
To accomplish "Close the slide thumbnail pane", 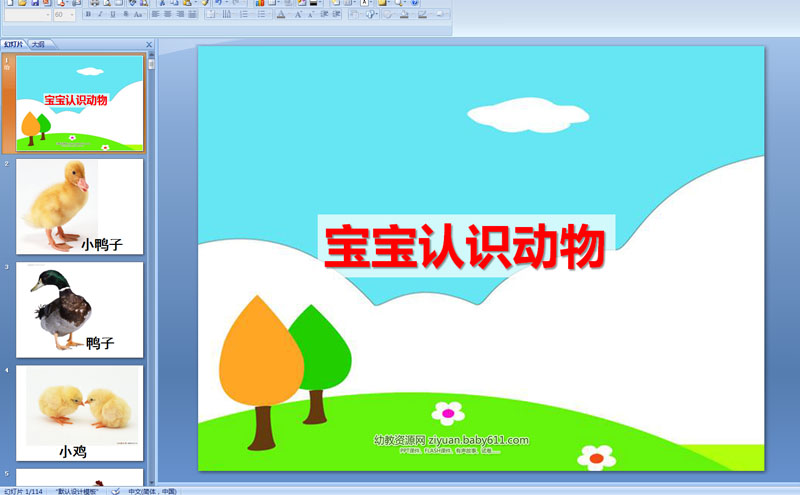I will [x=149, y=44].
